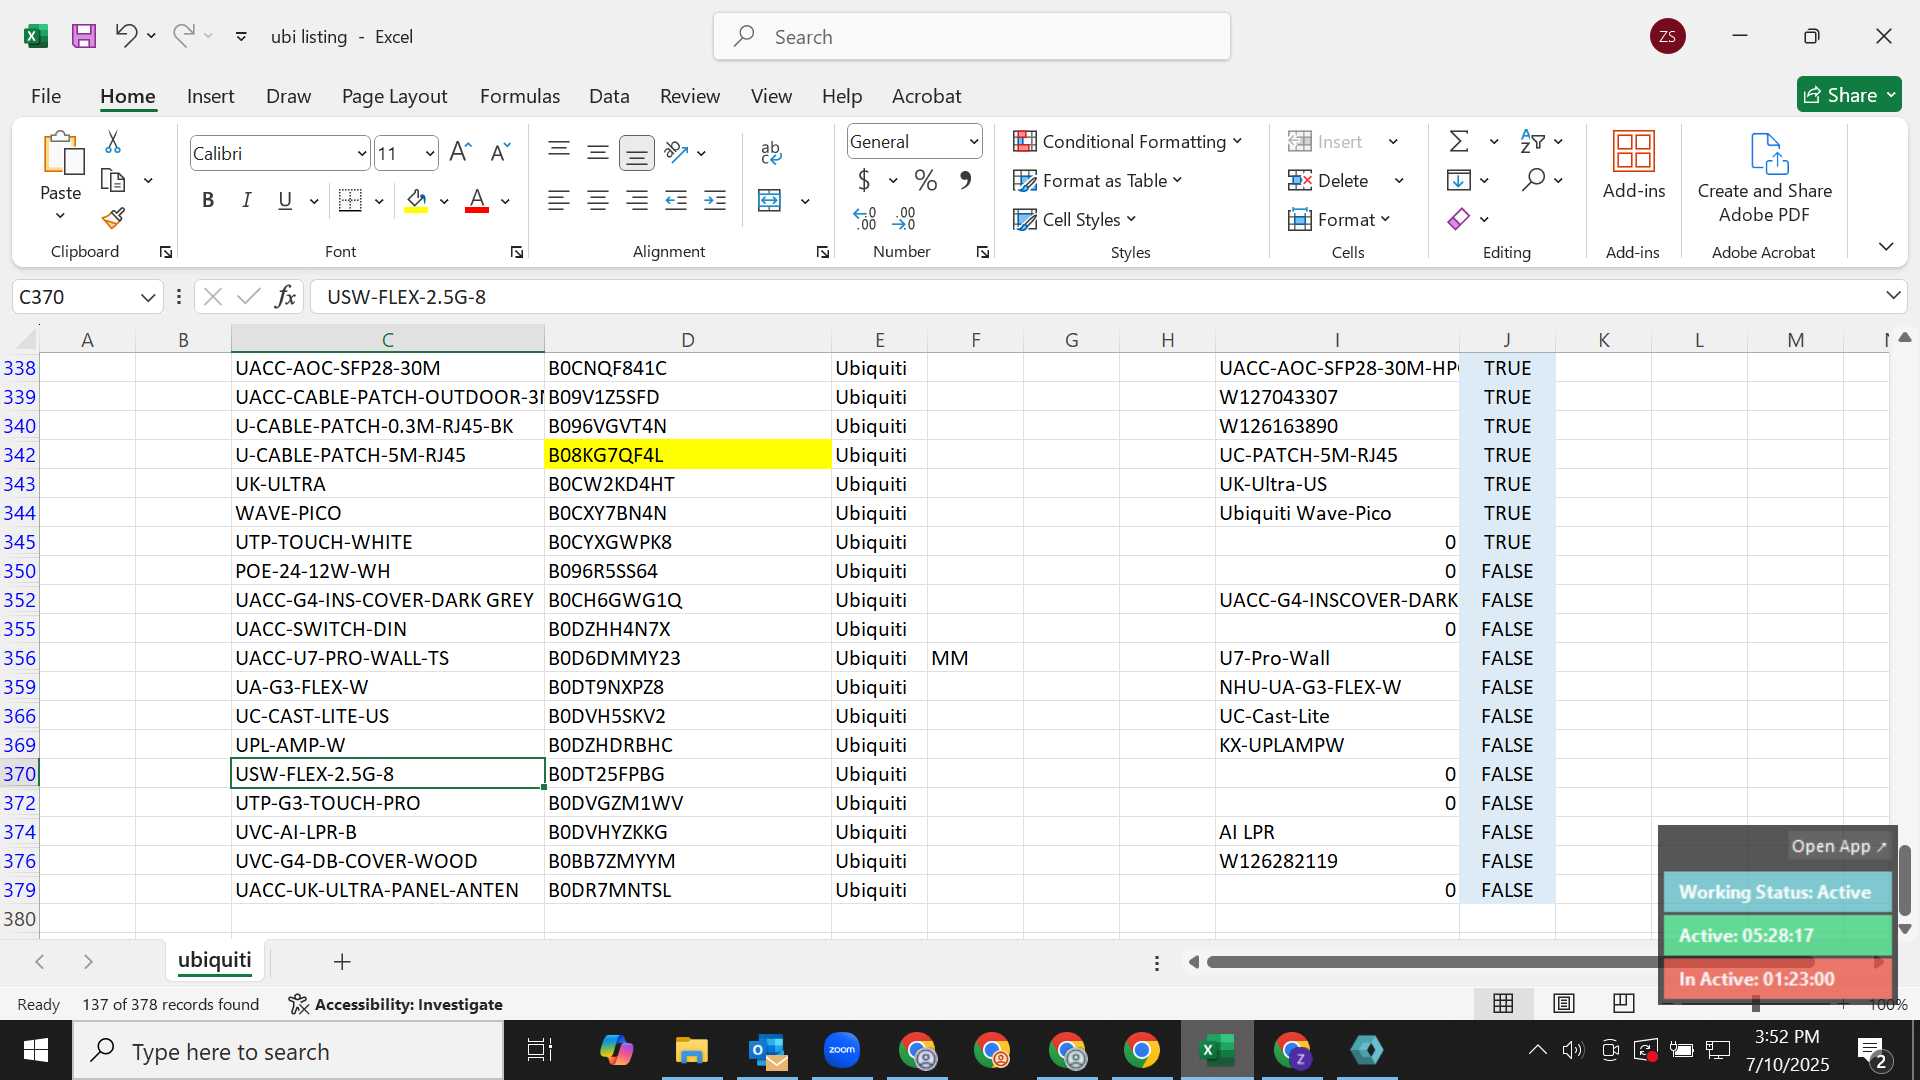Click the Format Painter brush icon

click(x=113, y=218)
